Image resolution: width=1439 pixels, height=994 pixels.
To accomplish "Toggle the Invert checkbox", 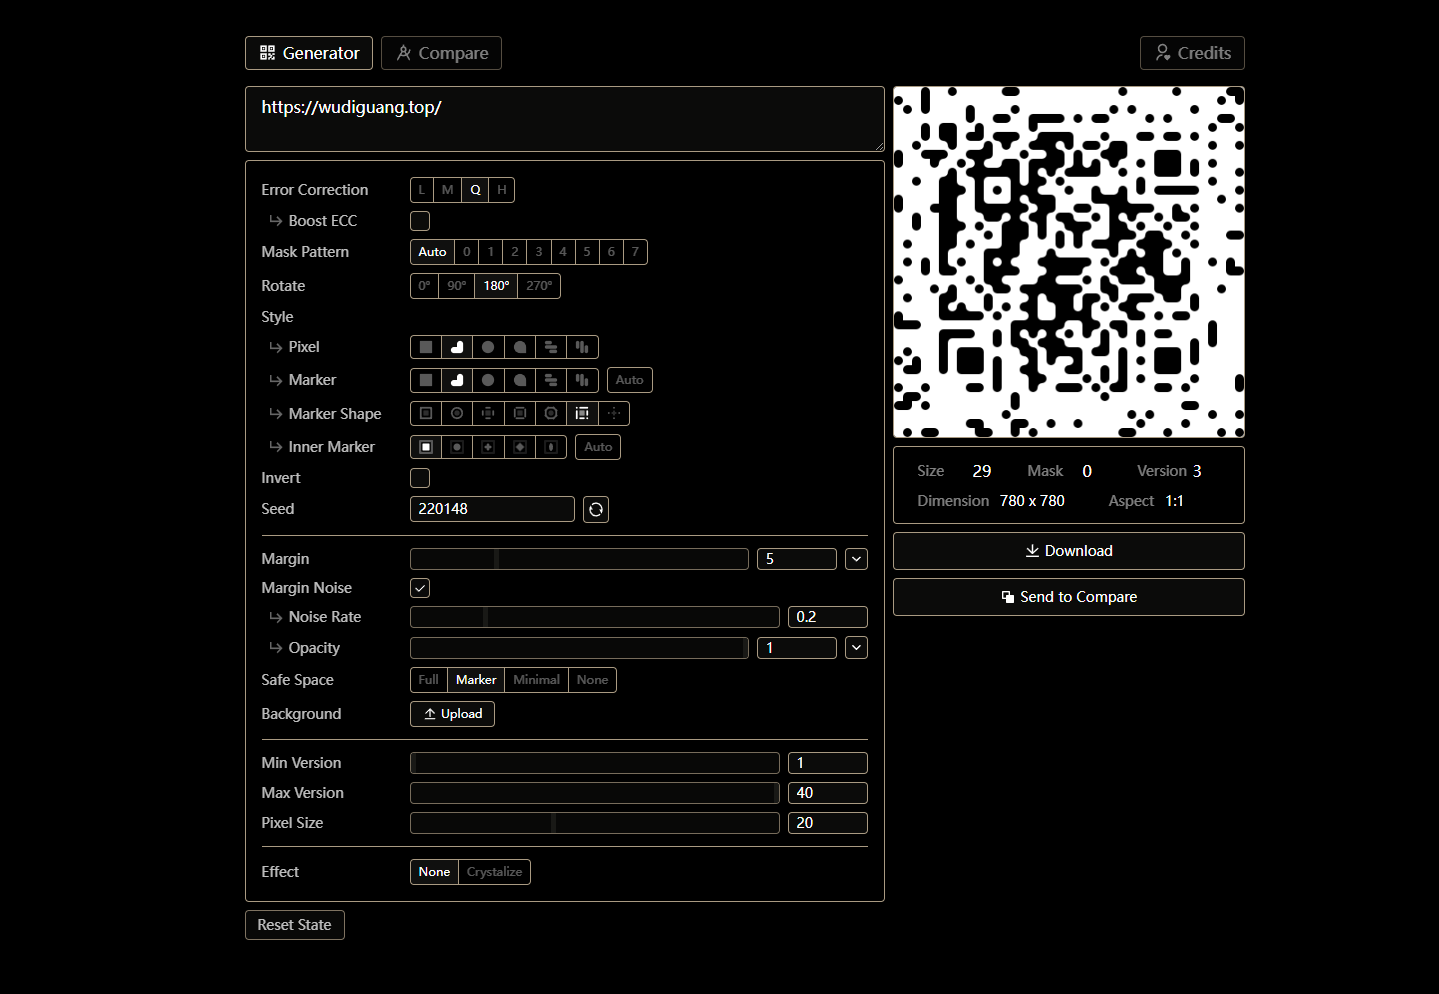I will coord(420,478).
